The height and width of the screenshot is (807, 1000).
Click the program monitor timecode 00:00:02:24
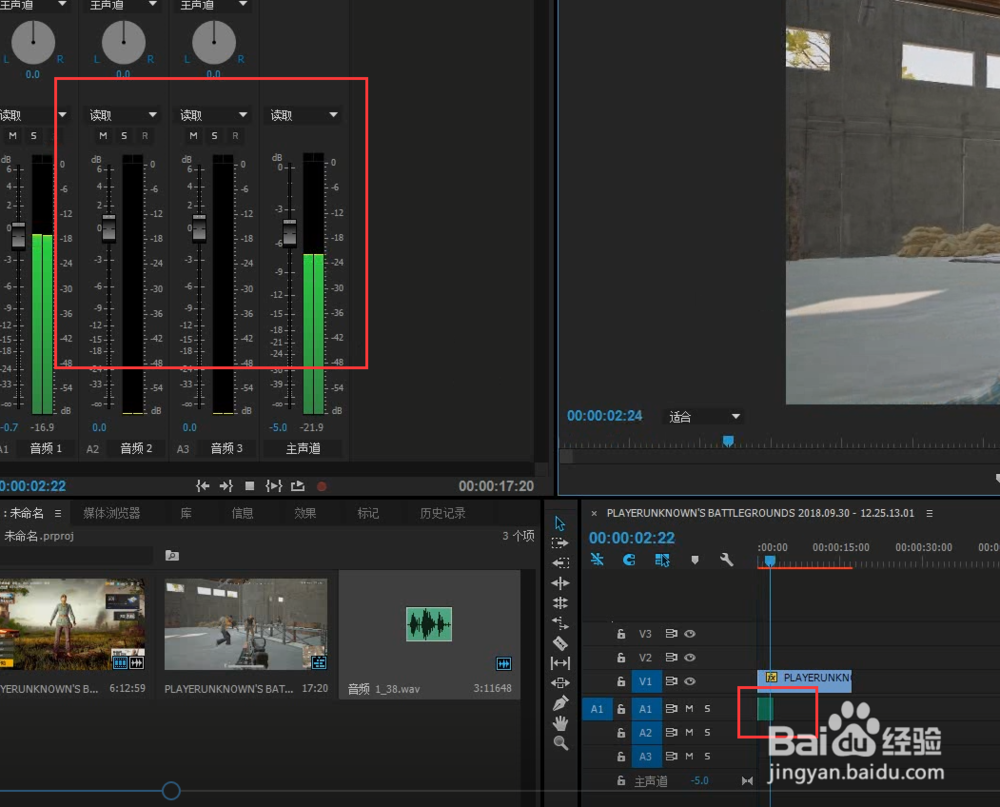point(605,416)
